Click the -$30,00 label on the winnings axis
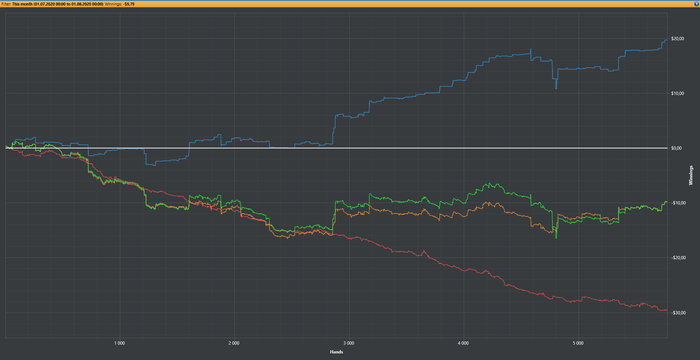 [678, 313]
